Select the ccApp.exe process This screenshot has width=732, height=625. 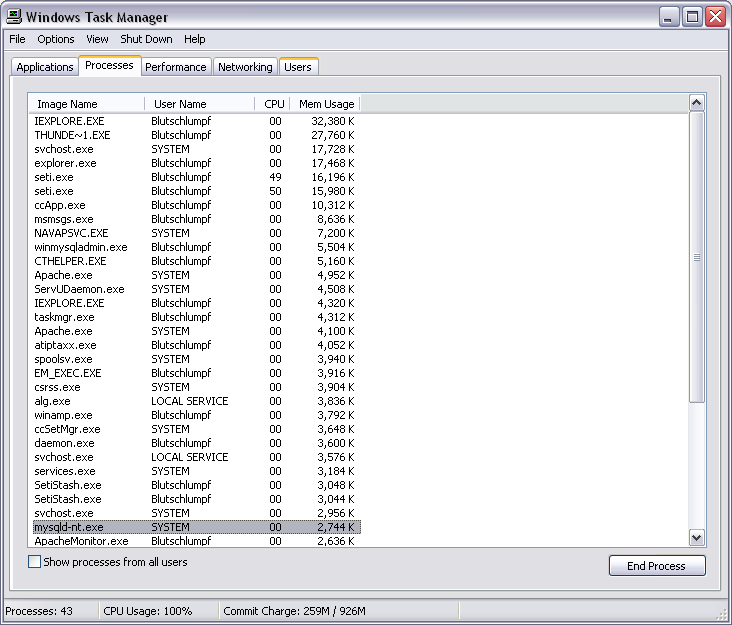[196, 205]
